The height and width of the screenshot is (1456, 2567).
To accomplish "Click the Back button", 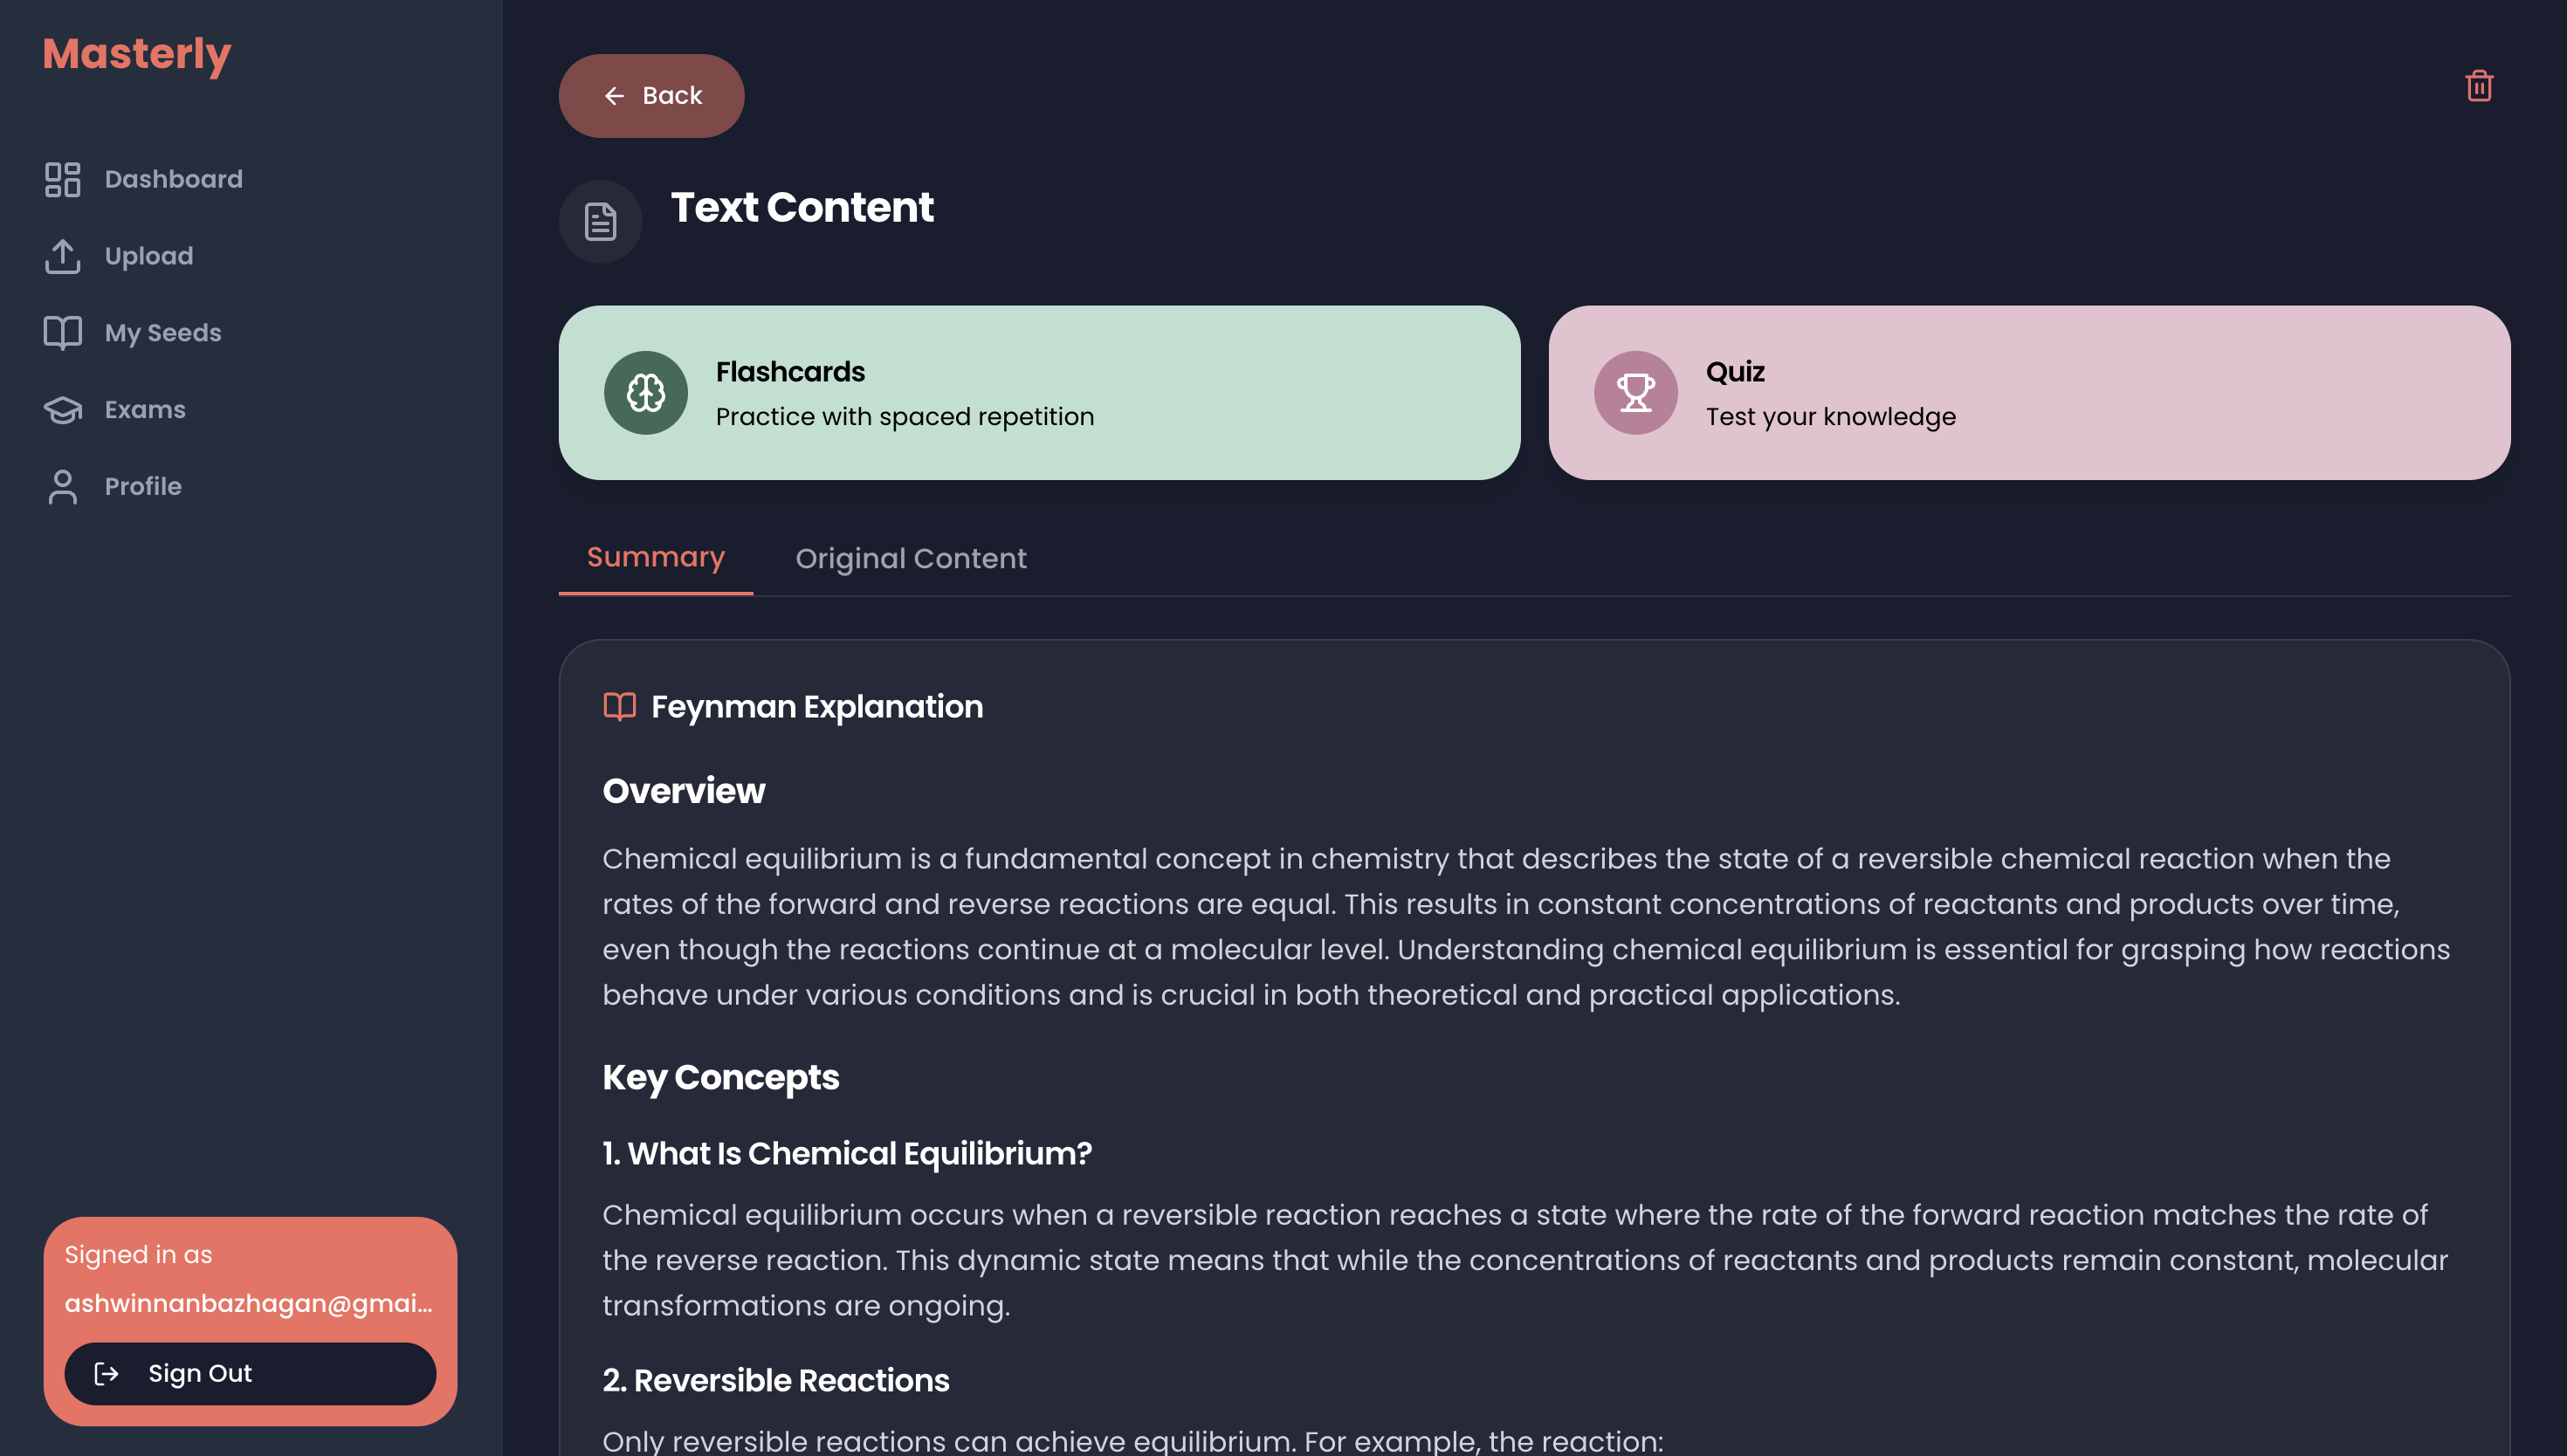I will 650,95.
